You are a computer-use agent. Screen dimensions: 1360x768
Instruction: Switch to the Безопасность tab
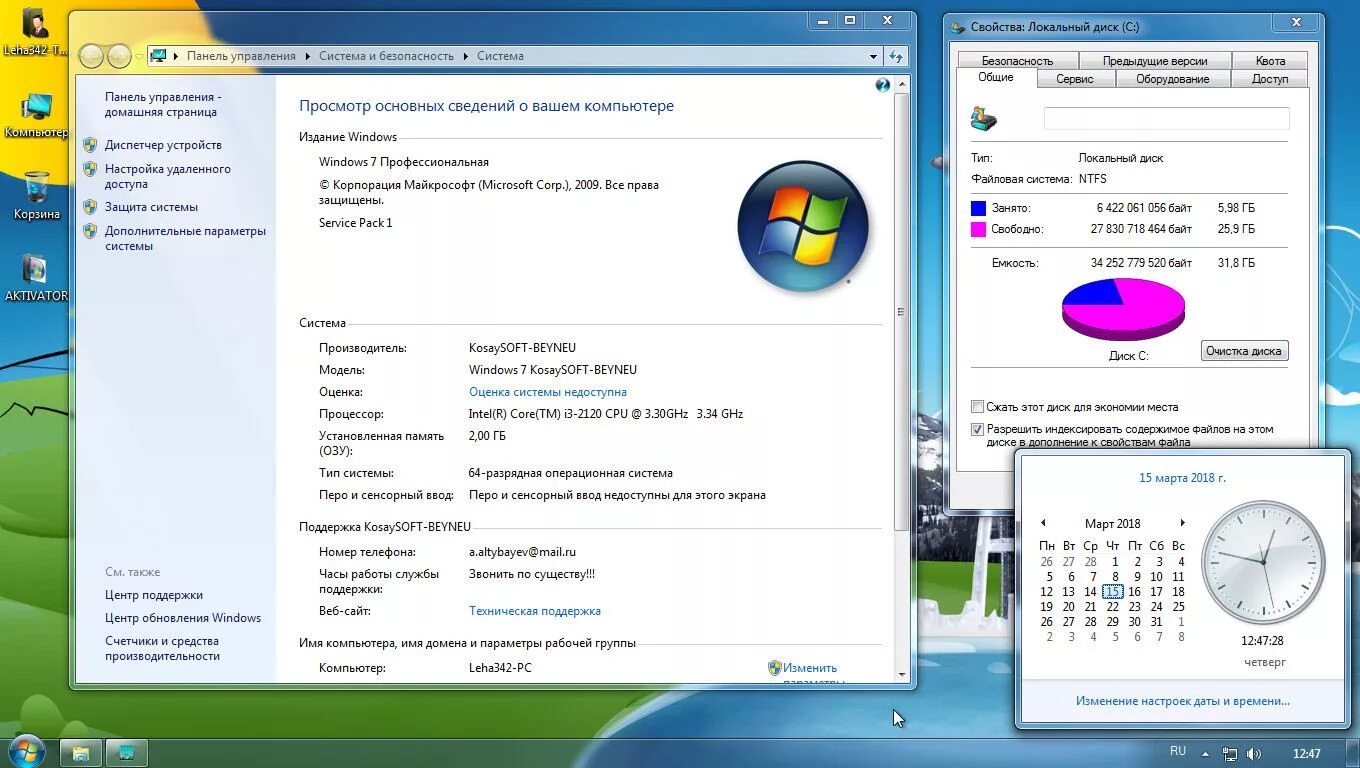tap(1017, 61)
